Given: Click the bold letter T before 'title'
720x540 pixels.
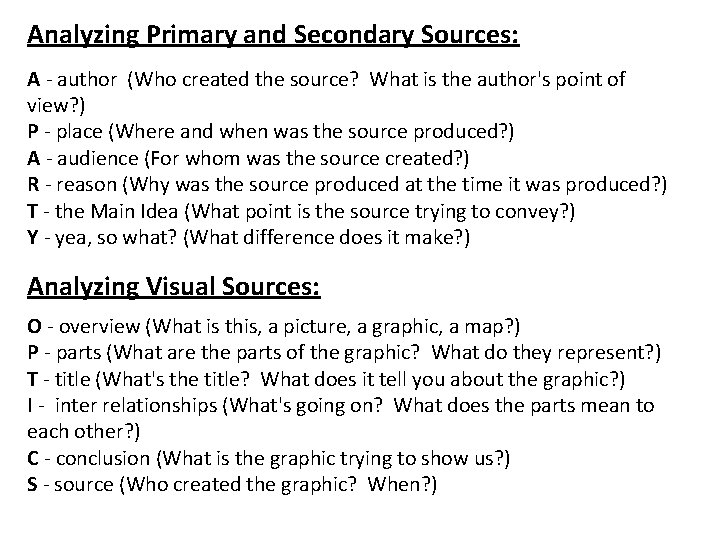Looking at the screenshot, I should pyautogui.click(x=32, y=379).
